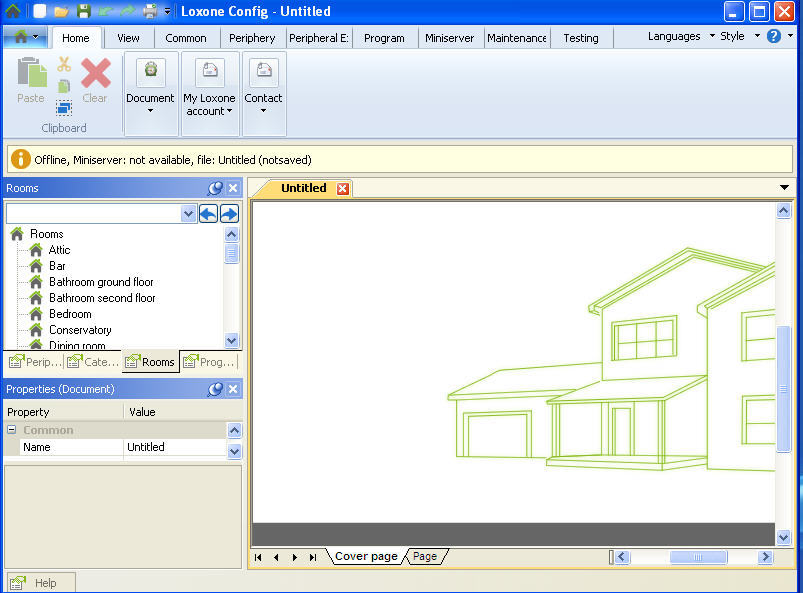Click the pin icon on the Rooms panel
The width and height of the screenshot is (803, 593).
pos(214,188)
